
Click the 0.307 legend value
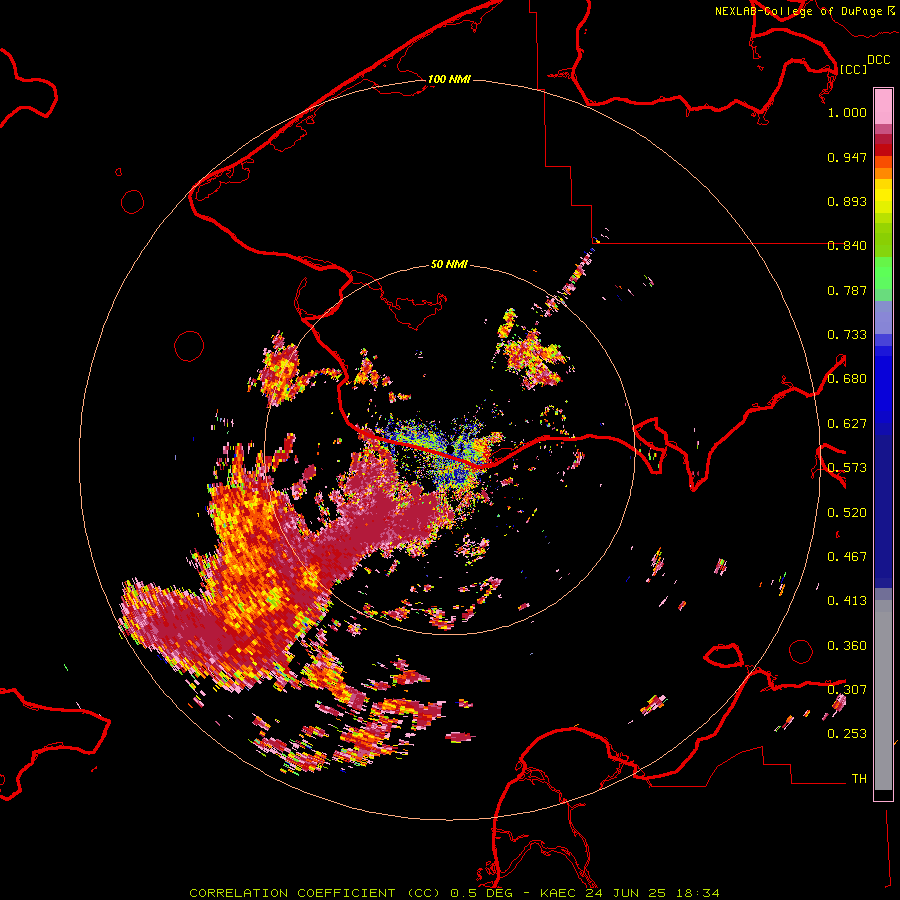847,690
